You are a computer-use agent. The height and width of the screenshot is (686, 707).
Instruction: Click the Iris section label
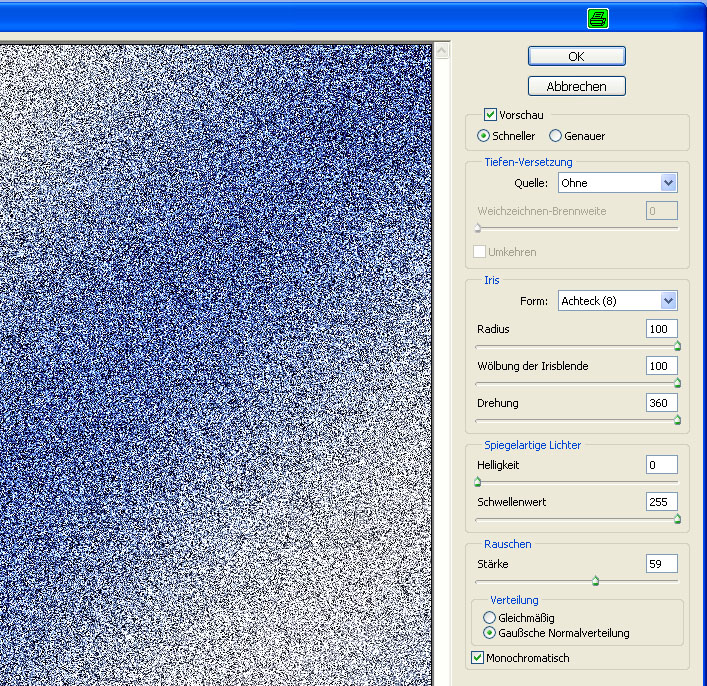tap(491, 280)
